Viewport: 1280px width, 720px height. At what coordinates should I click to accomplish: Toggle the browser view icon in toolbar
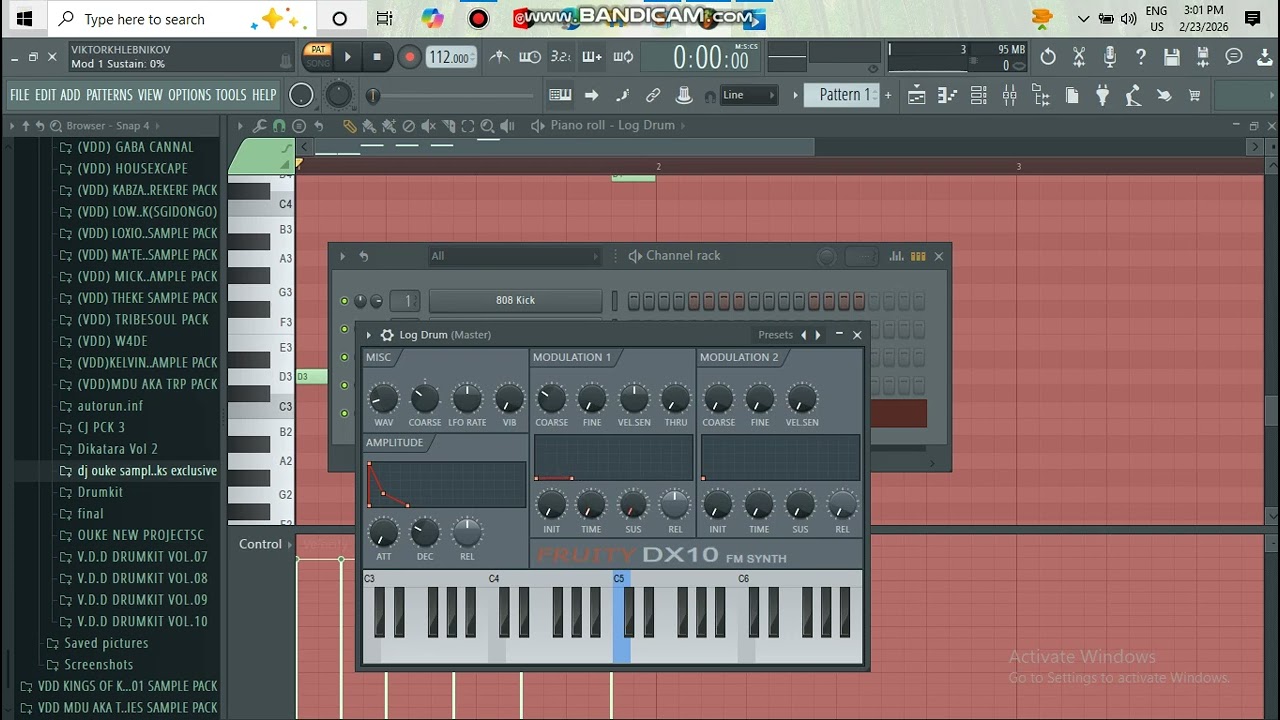[x=1041, y=95]
